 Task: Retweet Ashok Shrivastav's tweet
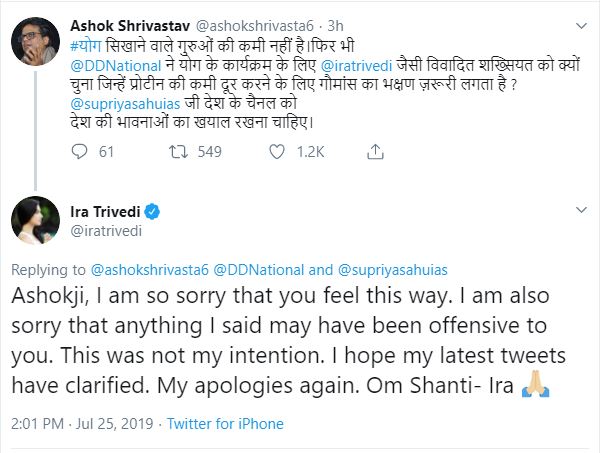click(182, 152)
